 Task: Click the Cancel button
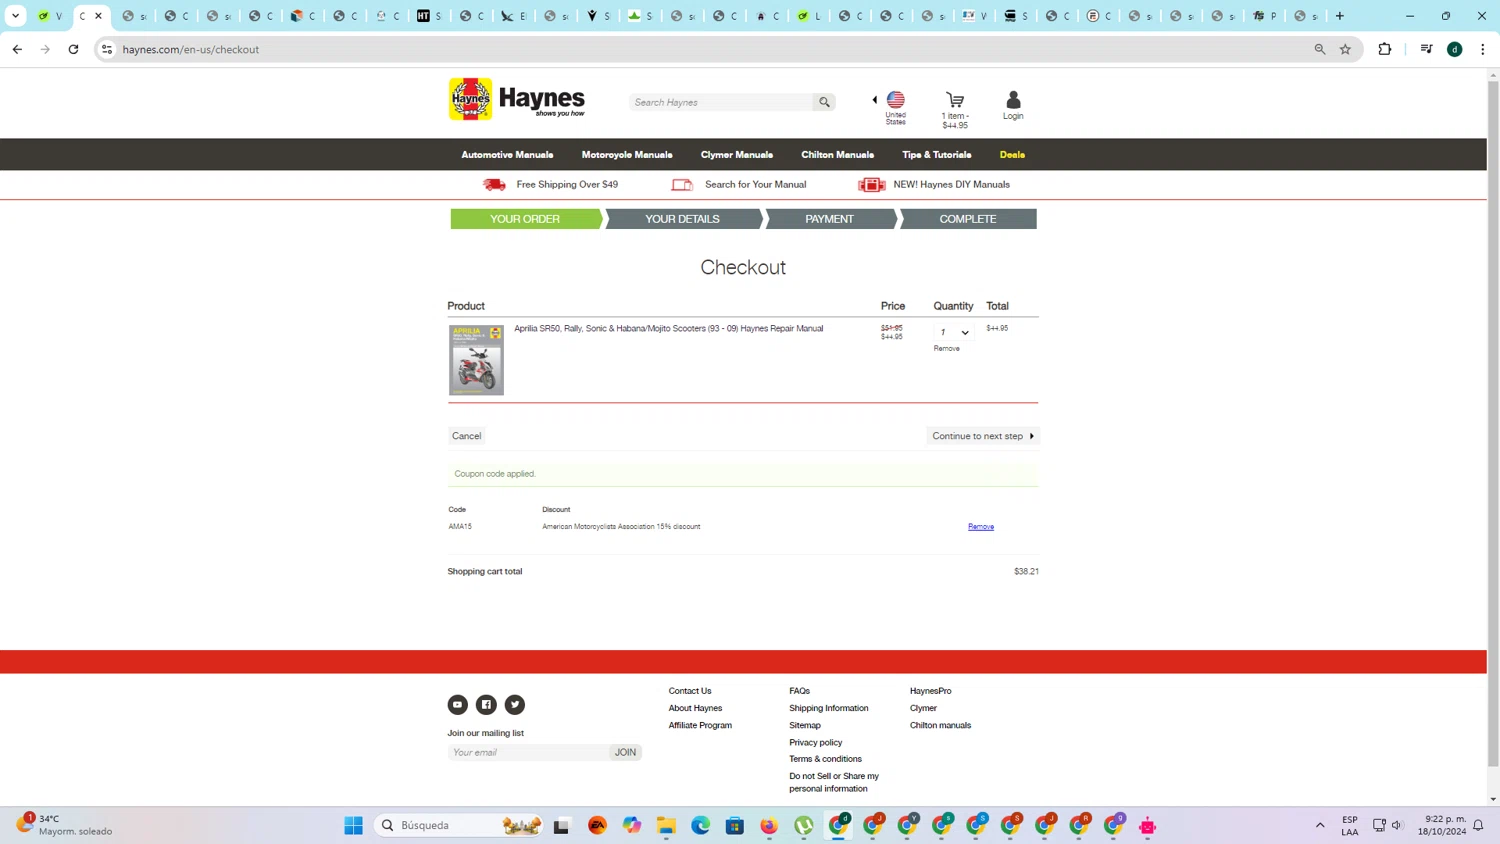coord(466,436)
